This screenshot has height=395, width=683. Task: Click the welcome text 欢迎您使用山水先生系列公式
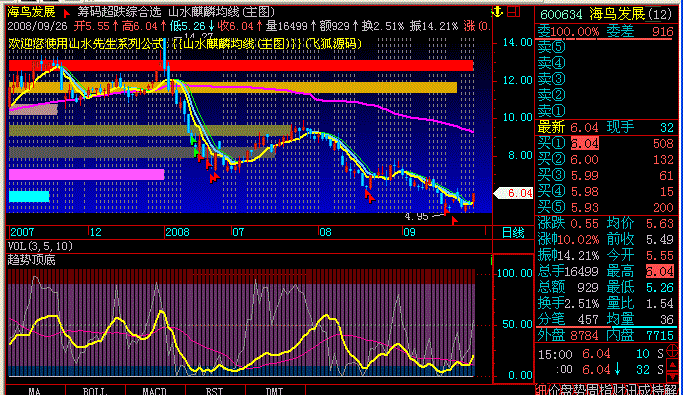85,44
